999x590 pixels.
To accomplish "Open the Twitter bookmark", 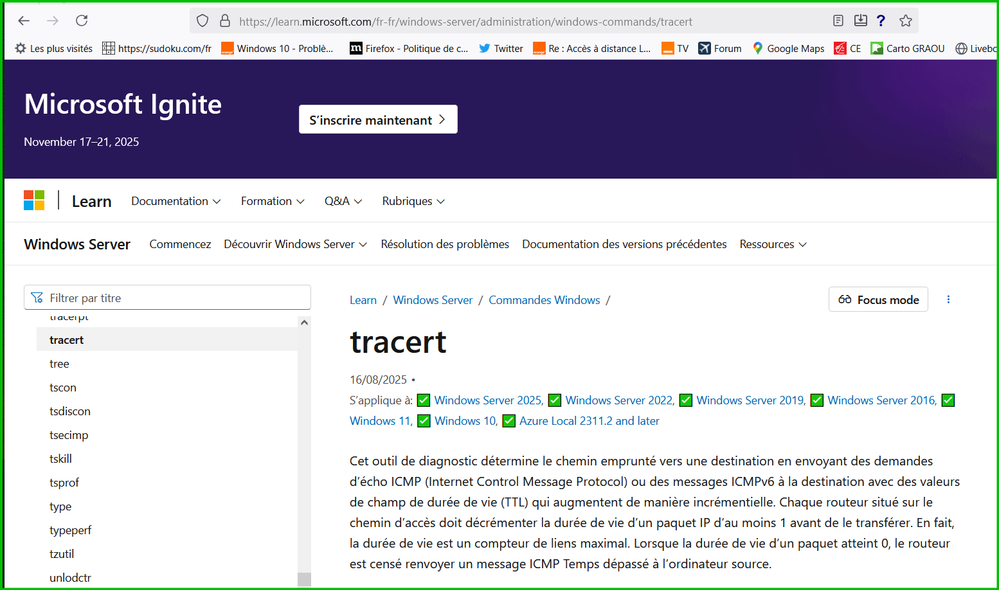I will 500,48.
